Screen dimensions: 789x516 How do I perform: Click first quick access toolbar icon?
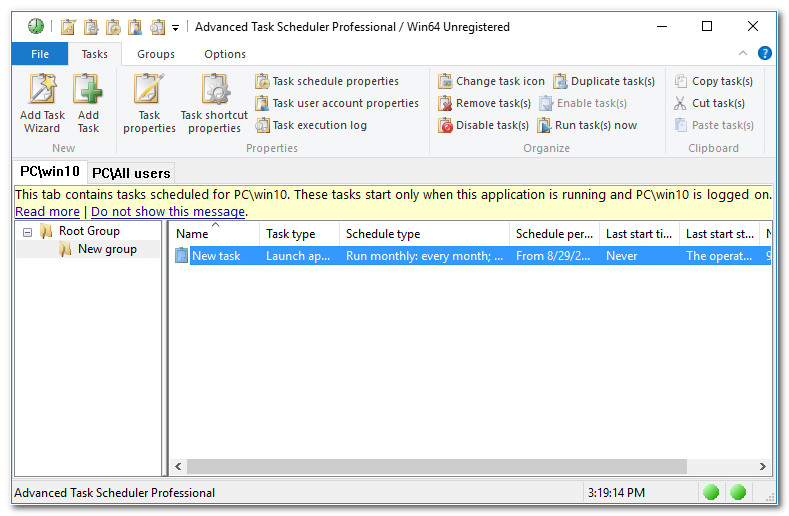click(x=68, y=27)
